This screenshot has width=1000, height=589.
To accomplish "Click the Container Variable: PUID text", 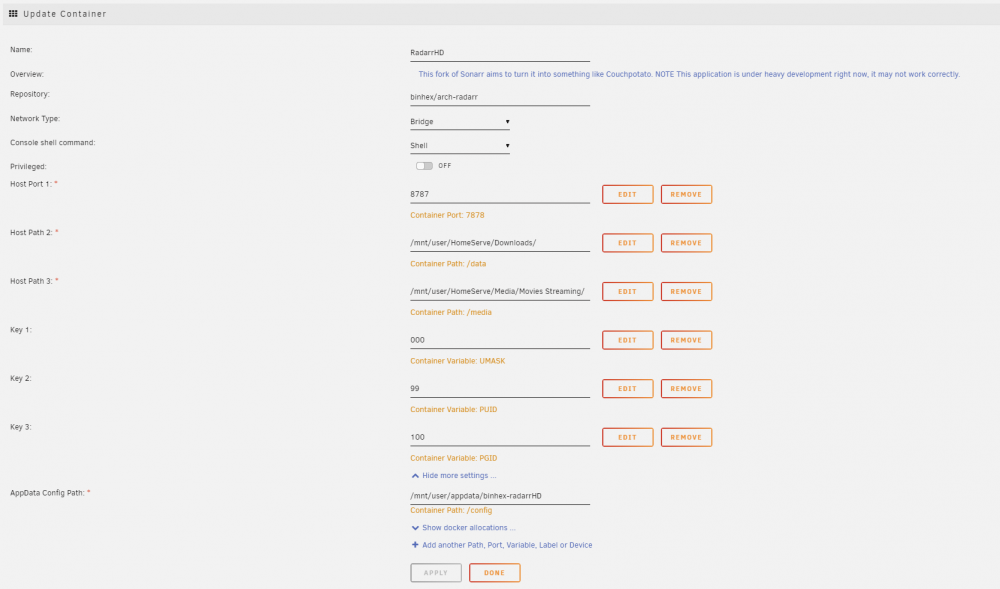I will coord(453,409).
